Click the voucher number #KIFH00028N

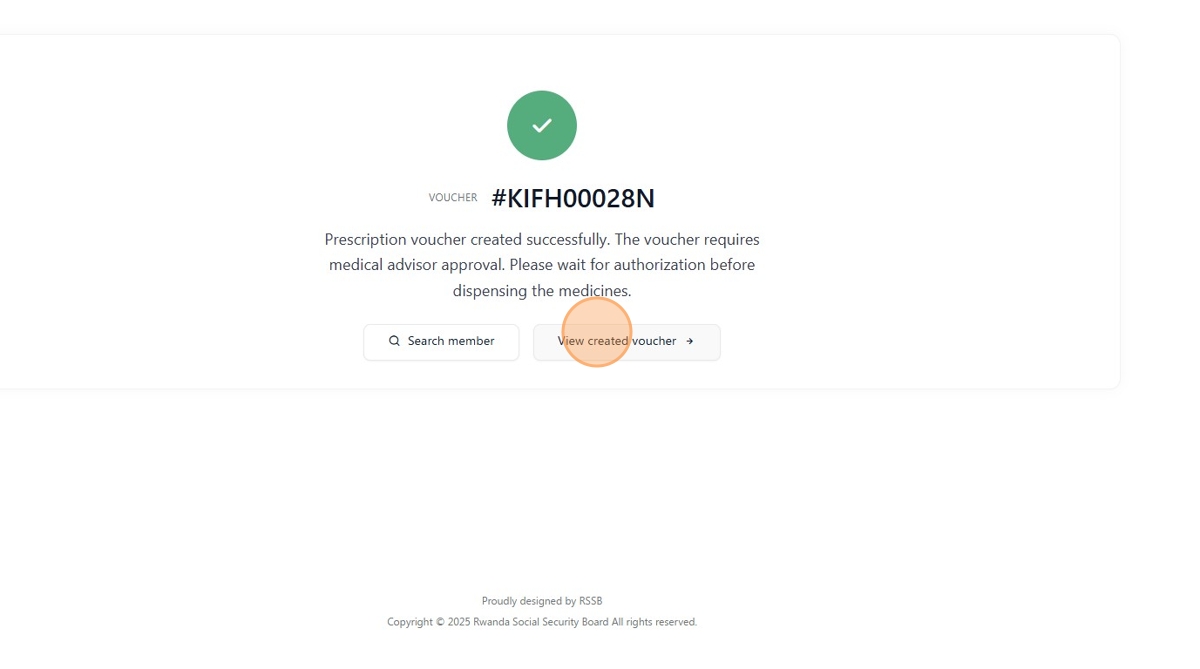click(573, 198)
